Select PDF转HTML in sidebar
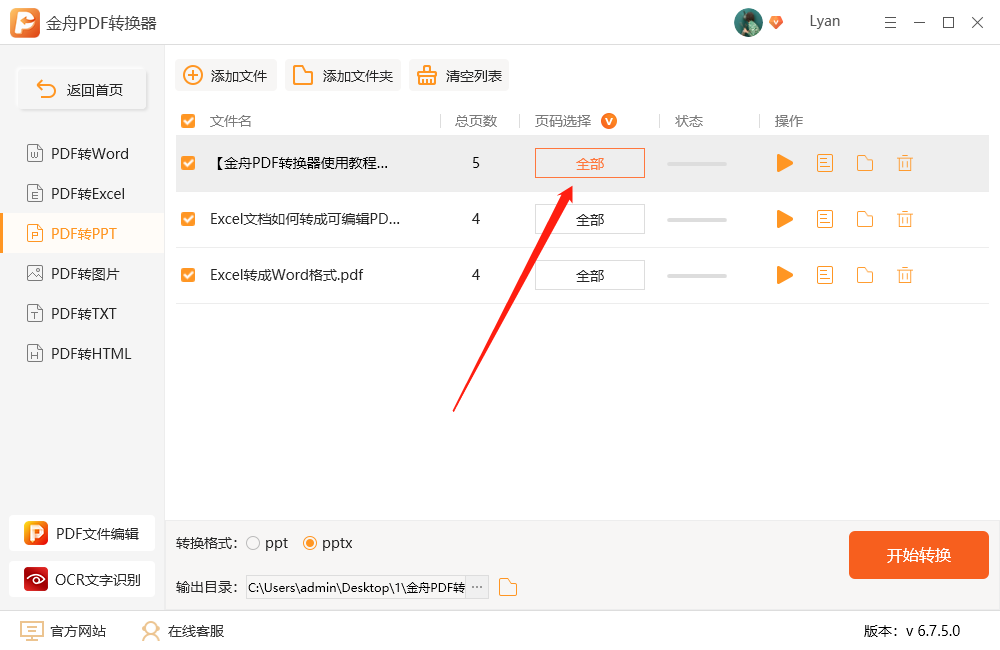Image resolution: width=1000 pixels, height=650 pixels. coord(82,353)
